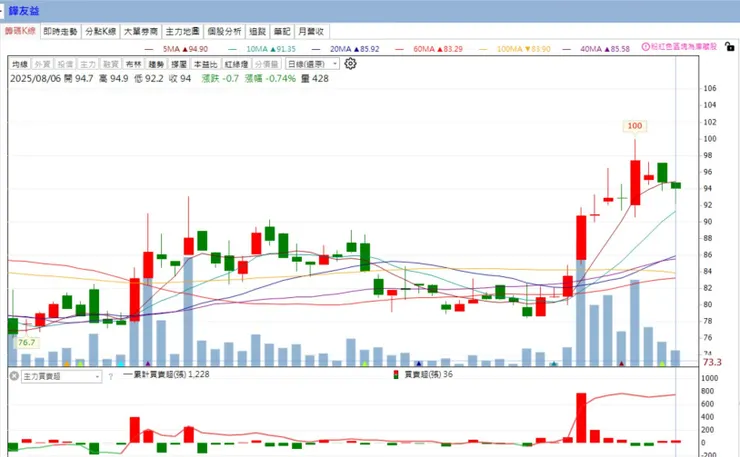Toggle the 外資 overlay button
The image size is (740, 457).
click(42, 64)
